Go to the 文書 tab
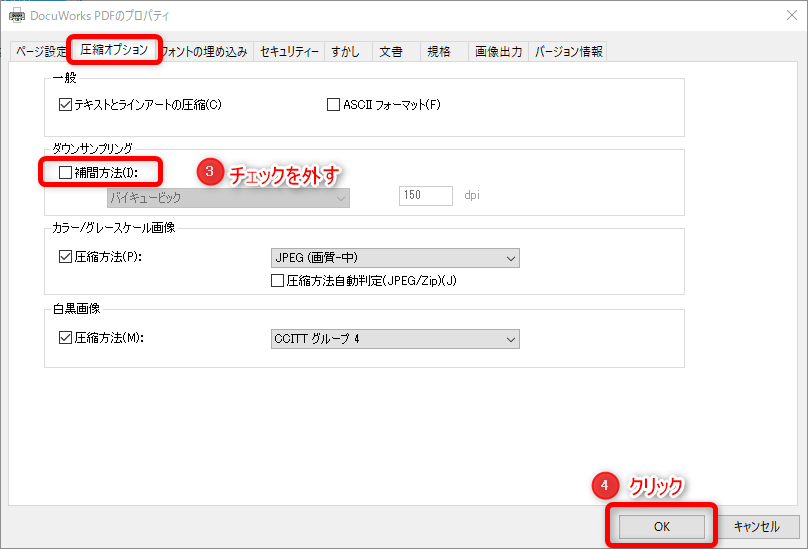808x549 pixels. (x=391, y=51)
